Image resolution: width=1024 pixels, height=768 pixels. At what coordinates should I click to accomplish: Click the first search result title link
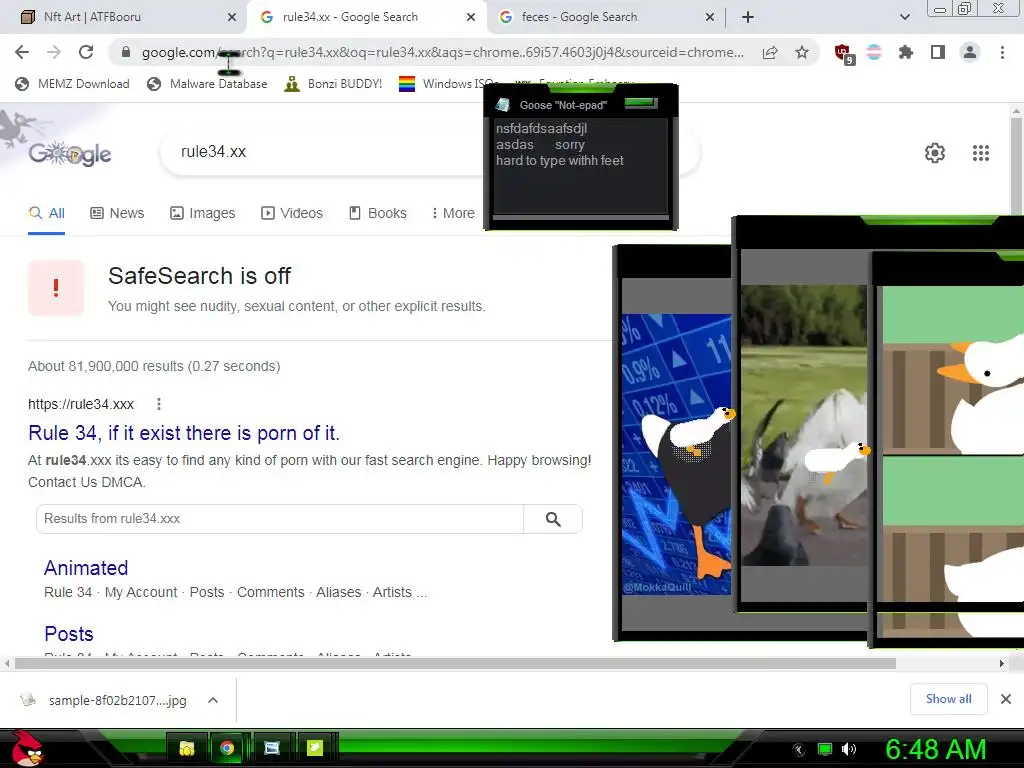coord(184,433)
